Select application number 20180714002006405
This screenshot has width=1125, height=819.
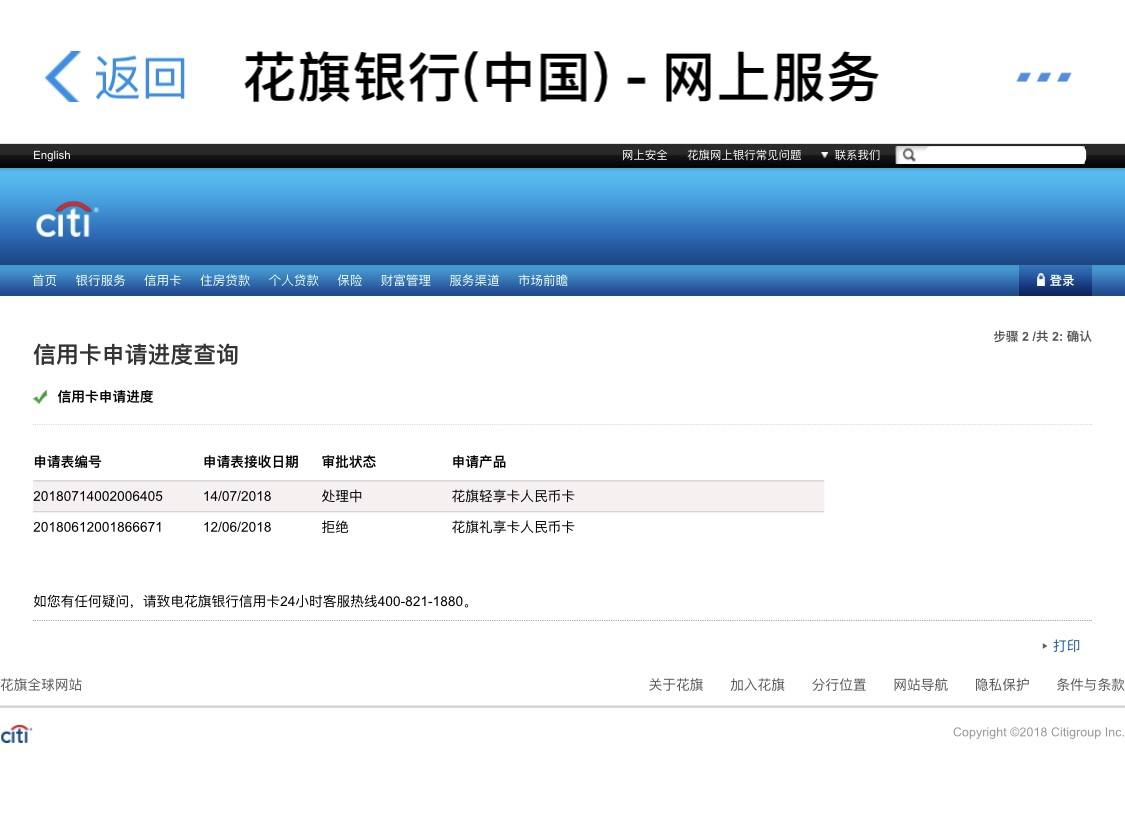[98, 496]
